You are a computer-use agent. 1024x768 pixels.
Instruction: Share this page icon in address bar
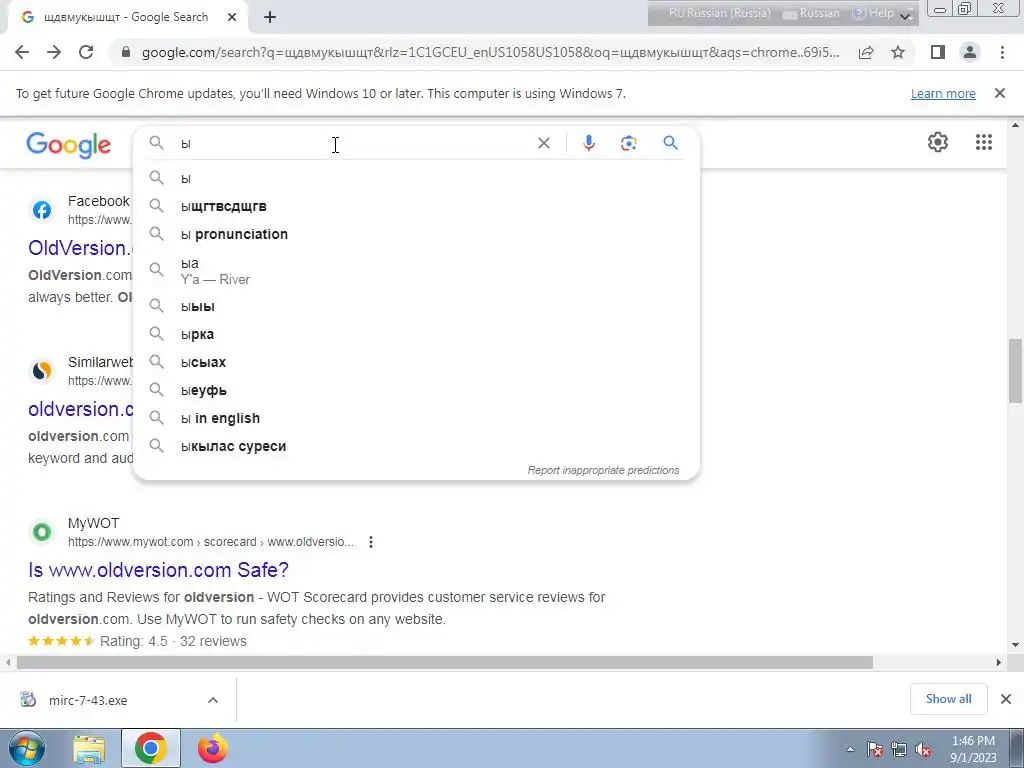(866, 52)
